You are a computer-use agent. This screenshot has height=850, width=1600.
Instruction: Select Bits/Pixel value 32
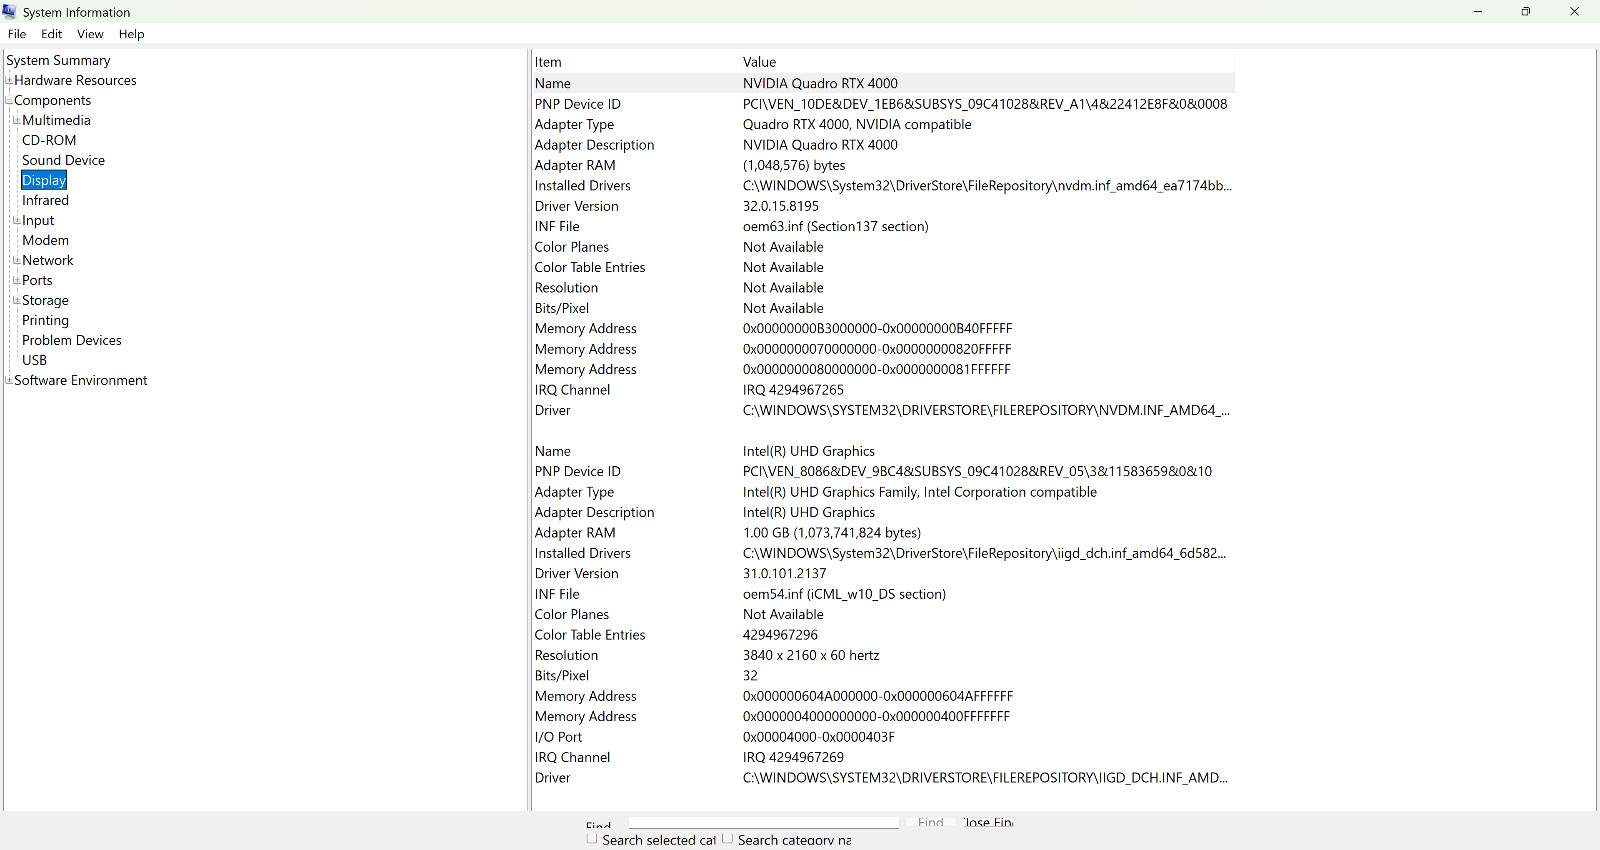[750, 676]
